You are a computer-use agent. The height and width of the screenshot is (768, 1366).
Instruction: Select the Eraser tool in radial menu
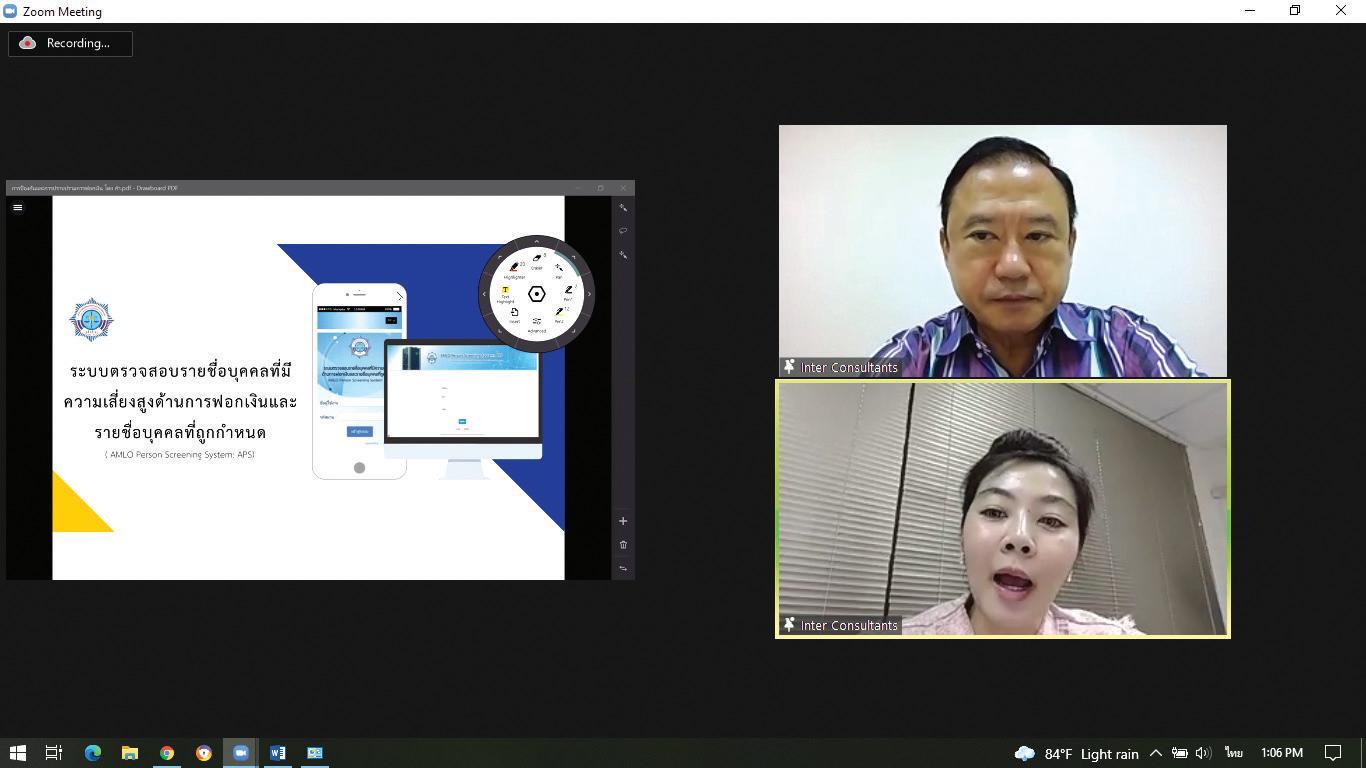[x=537, y=260]
